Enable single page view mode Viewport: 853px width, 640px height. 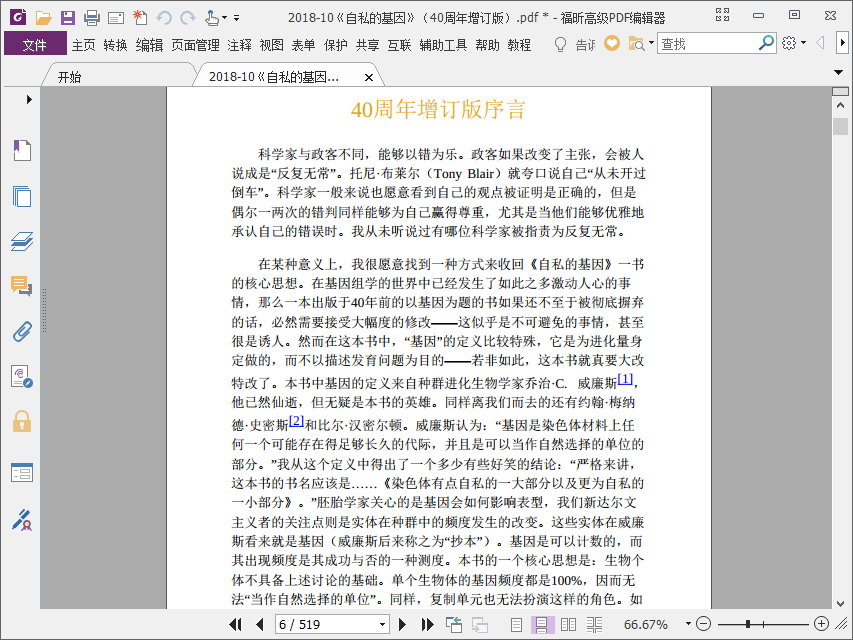pos(516,624)
